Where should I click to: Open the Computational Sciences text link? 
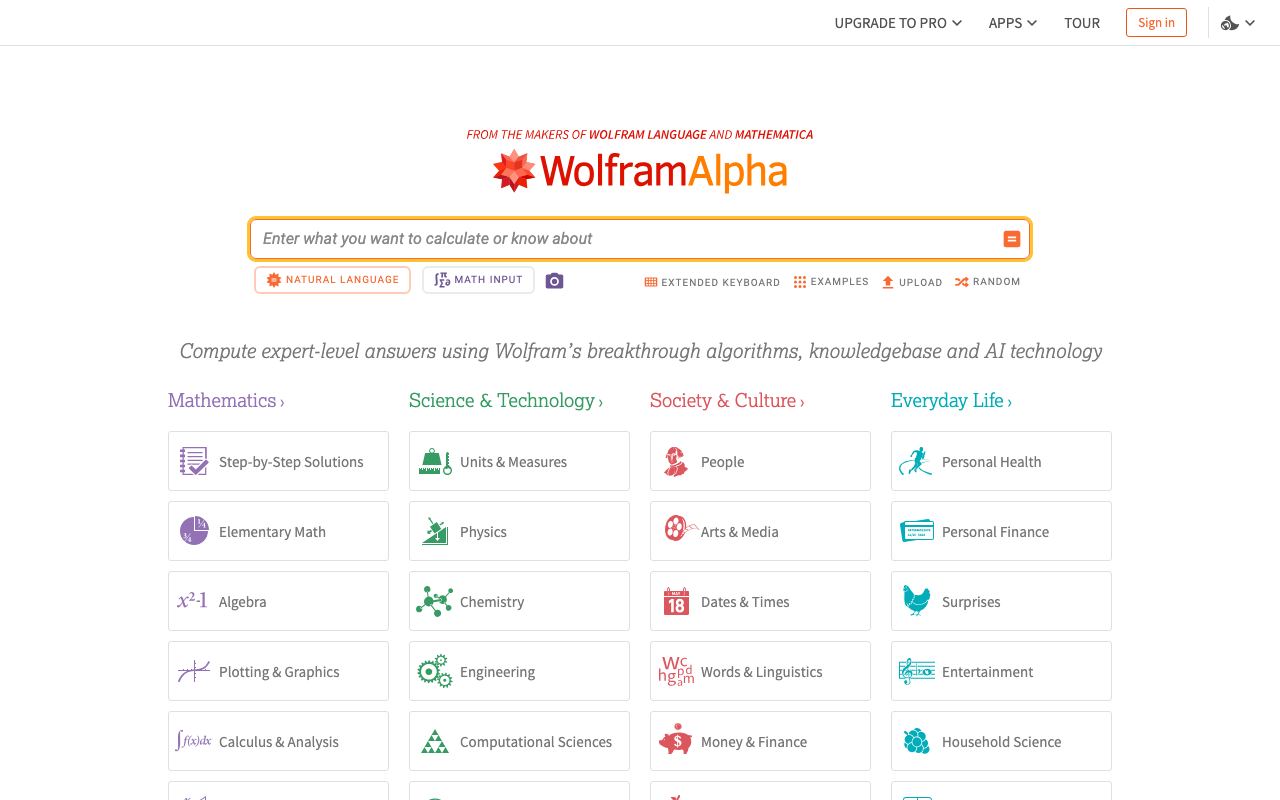point(536,742)
